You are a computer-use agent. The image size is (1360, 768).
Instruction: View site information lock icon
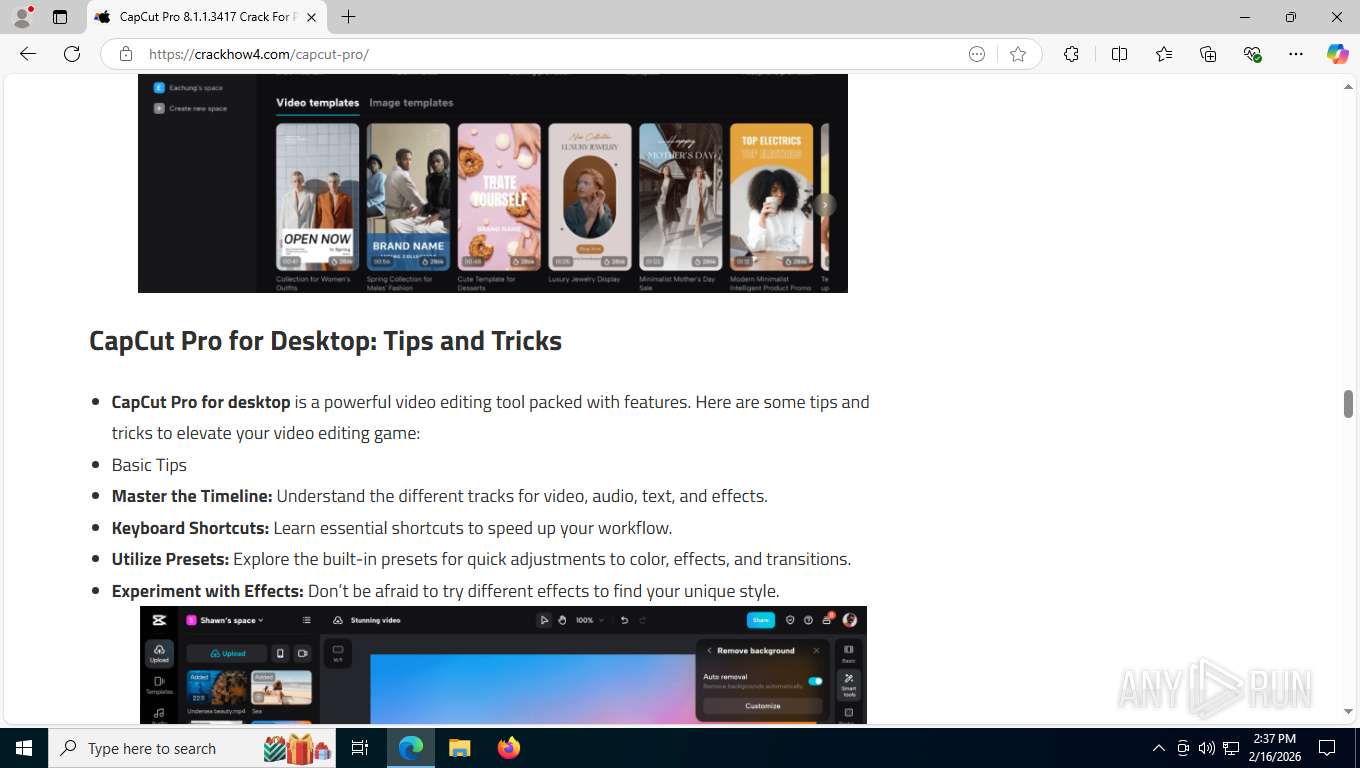click(125, 54)
